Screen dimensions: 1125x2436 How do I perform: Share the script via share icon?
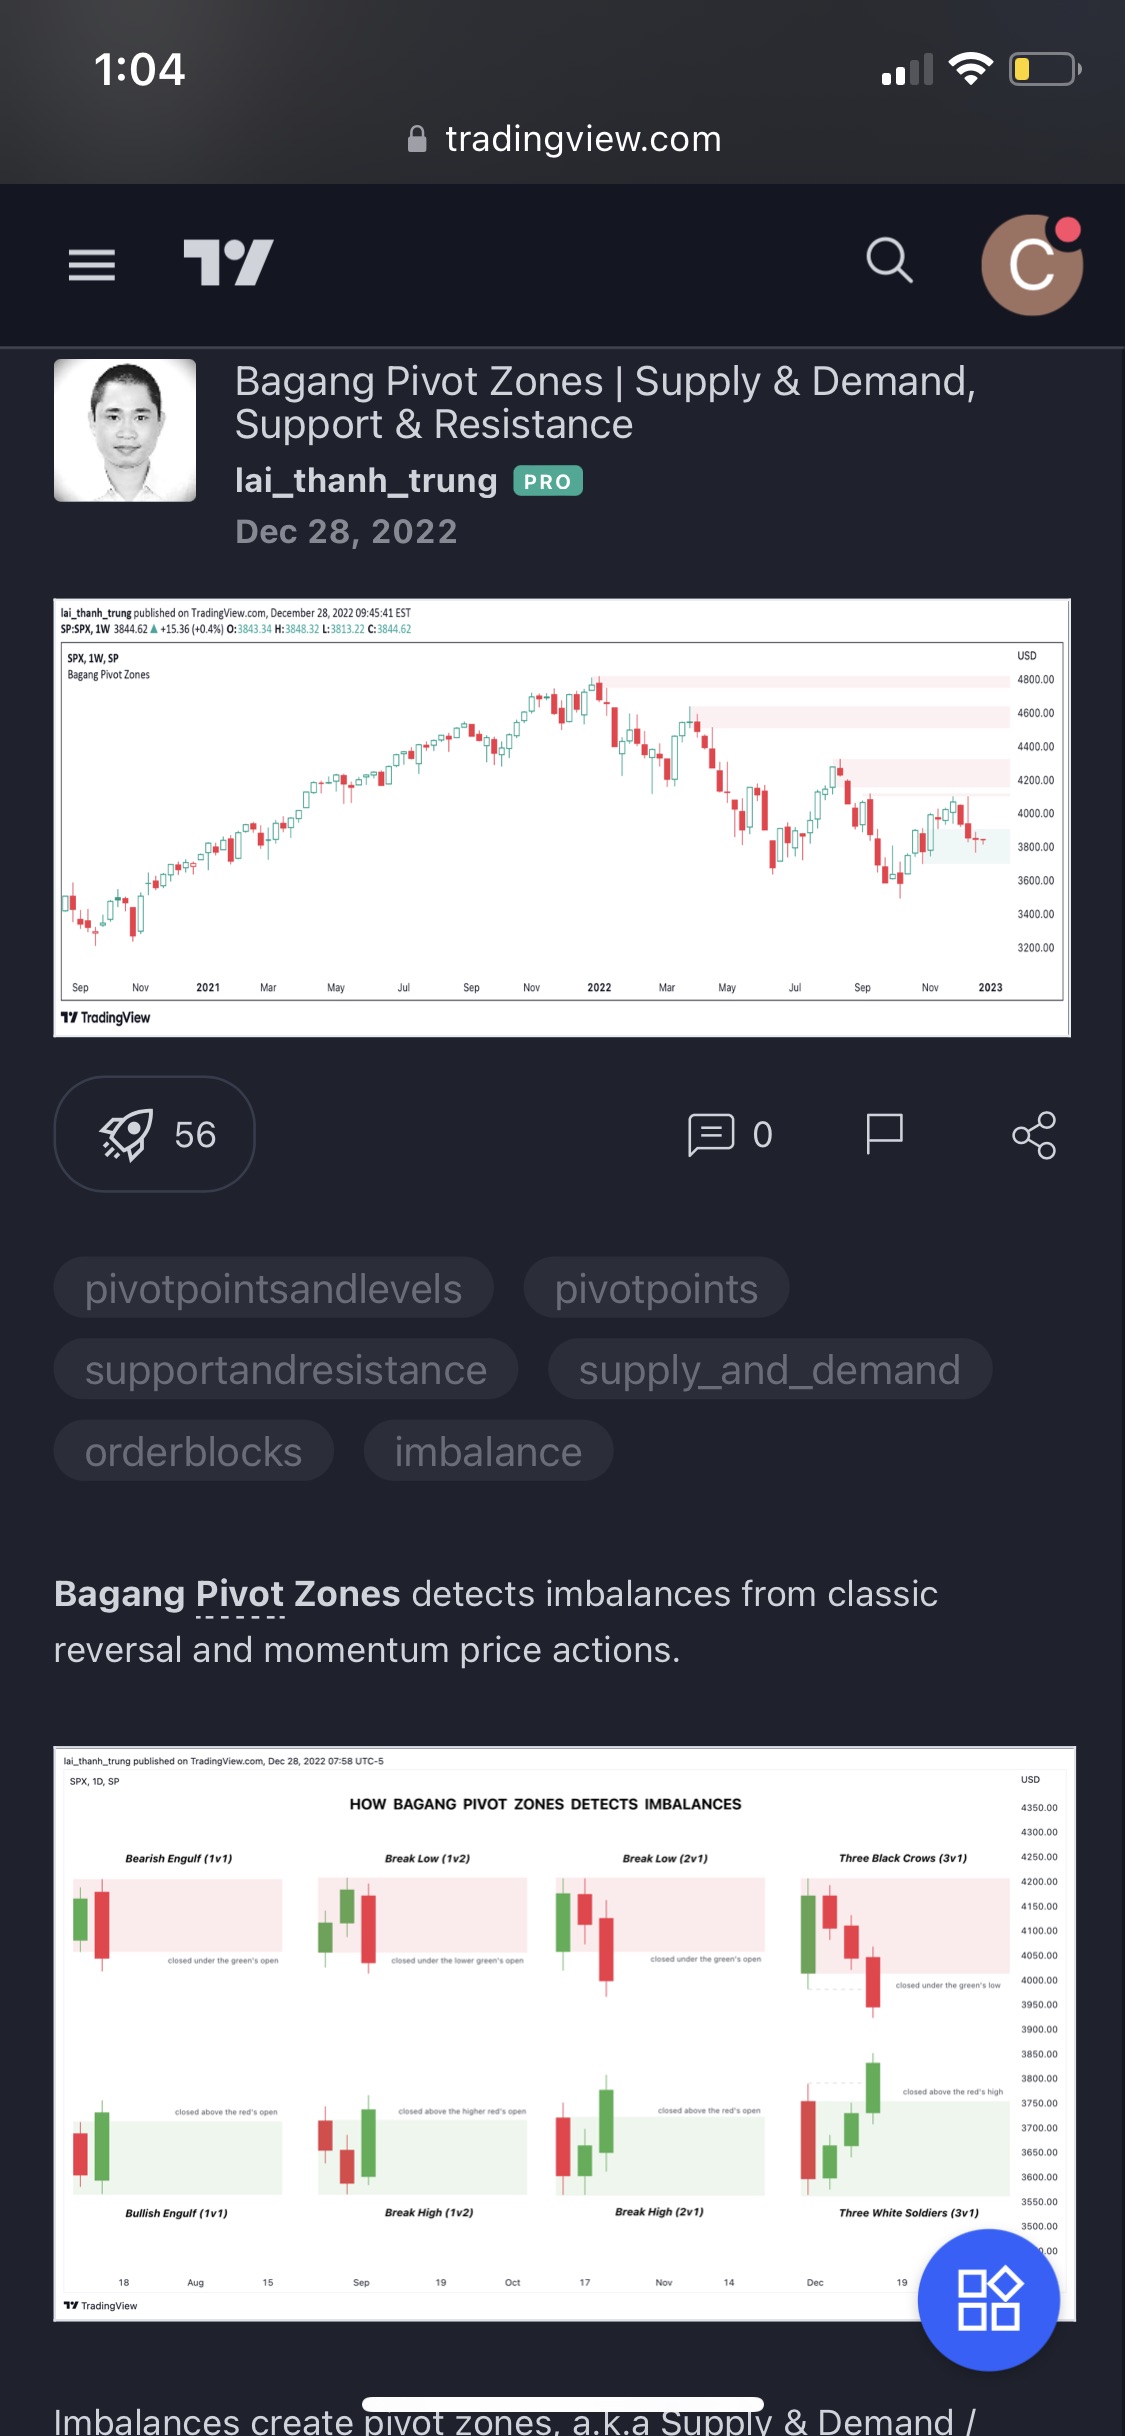[x=1033, y=1135]
